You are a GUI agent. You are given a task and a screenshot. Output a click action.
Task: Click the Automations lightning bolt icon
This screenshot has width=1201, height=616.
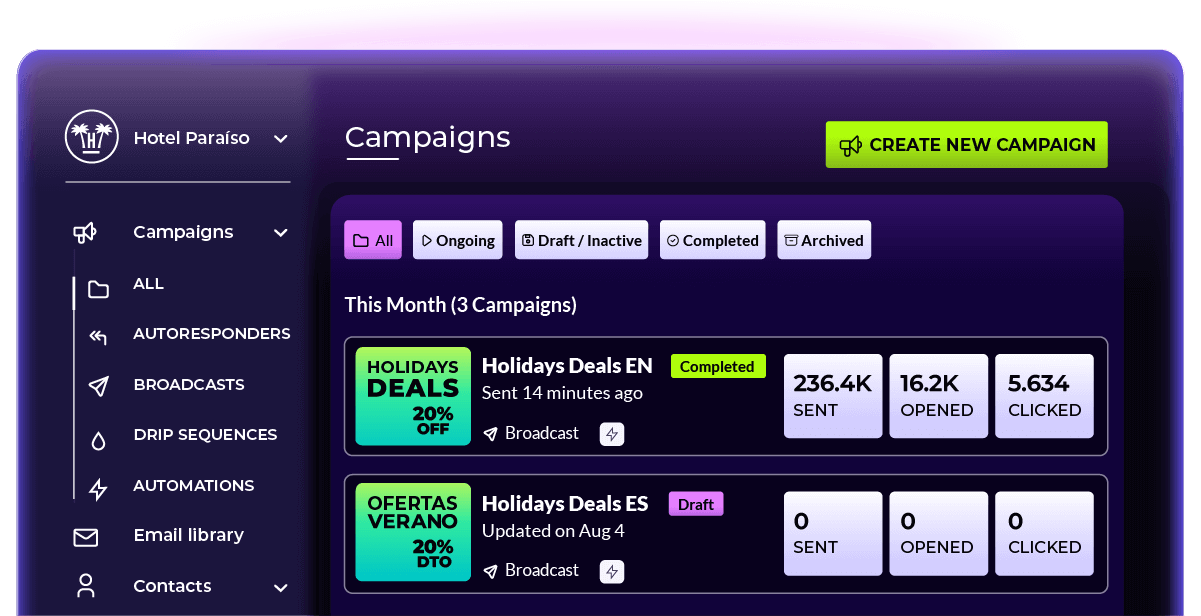(98, 489)
